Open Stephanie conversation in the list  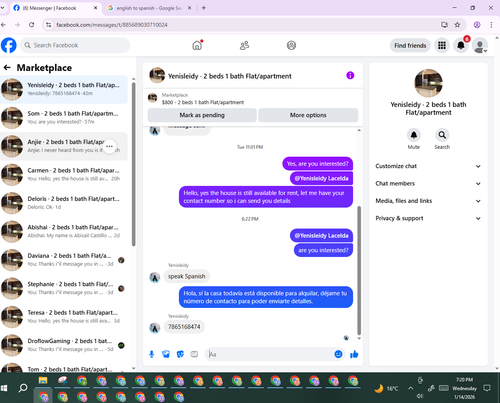tap(64, 288)
